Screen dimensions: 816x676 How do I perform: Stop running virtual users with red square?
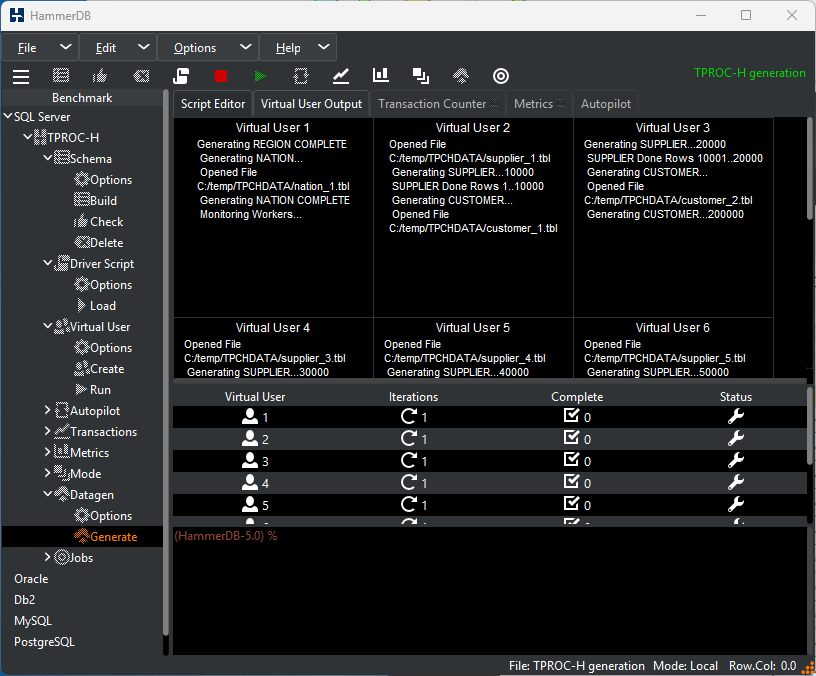click(x=221, y=76)
